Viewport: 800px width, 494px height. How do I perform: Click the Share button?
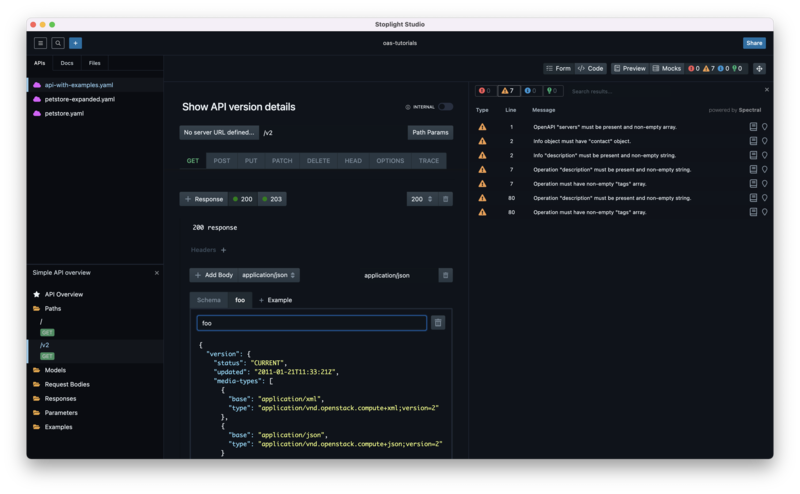point(754,43)
